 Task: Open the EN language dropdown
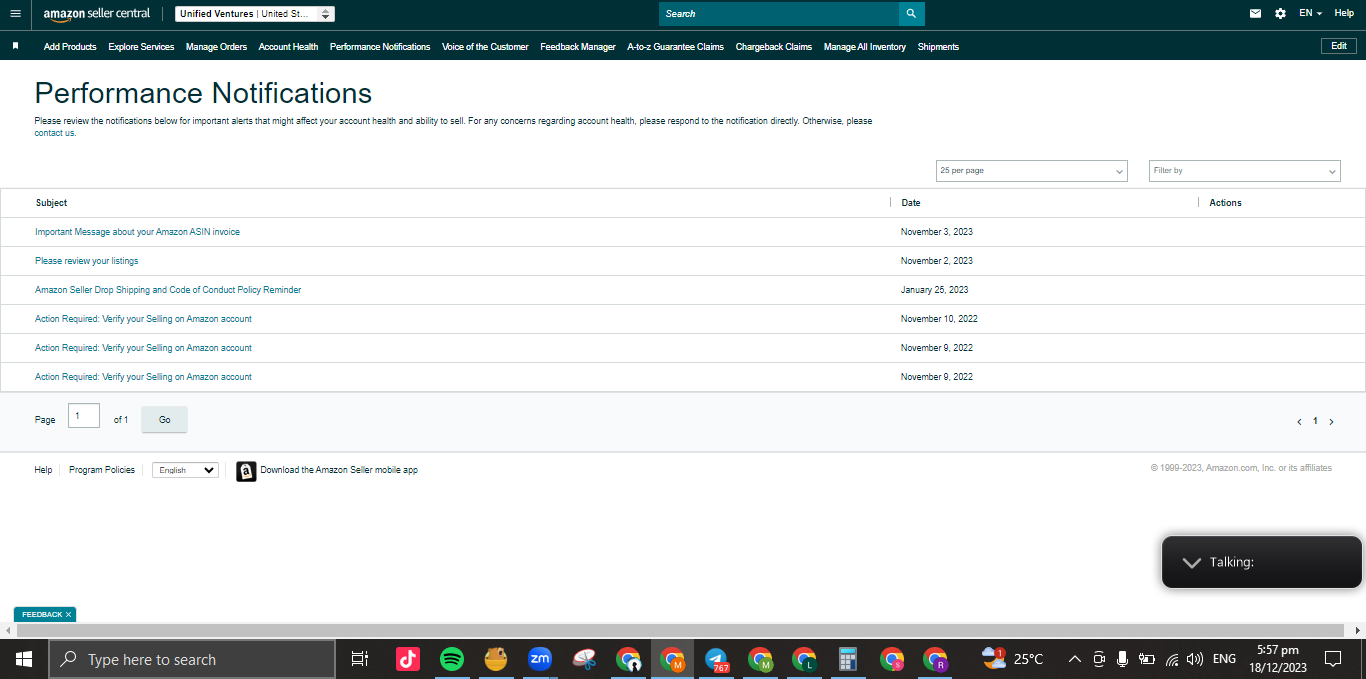tap(1310, 14)
